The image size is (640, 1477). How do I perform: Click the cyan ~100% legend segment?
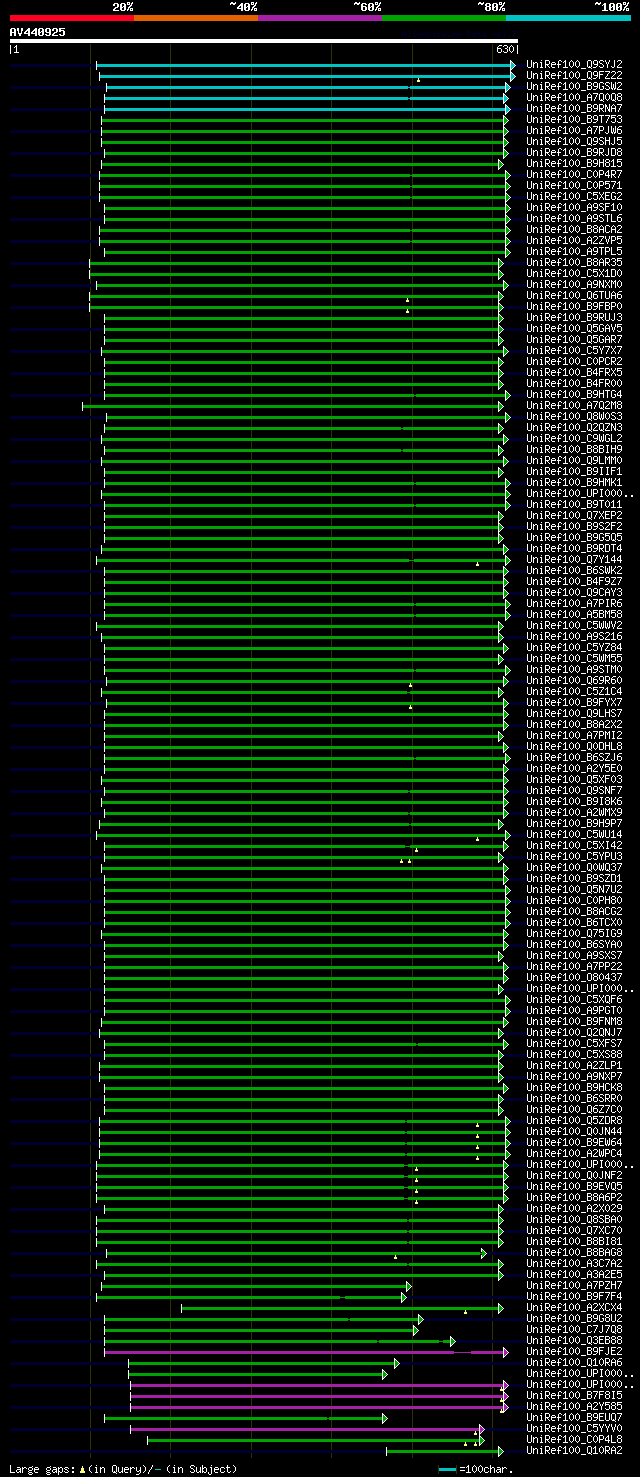tap(568, 18)
